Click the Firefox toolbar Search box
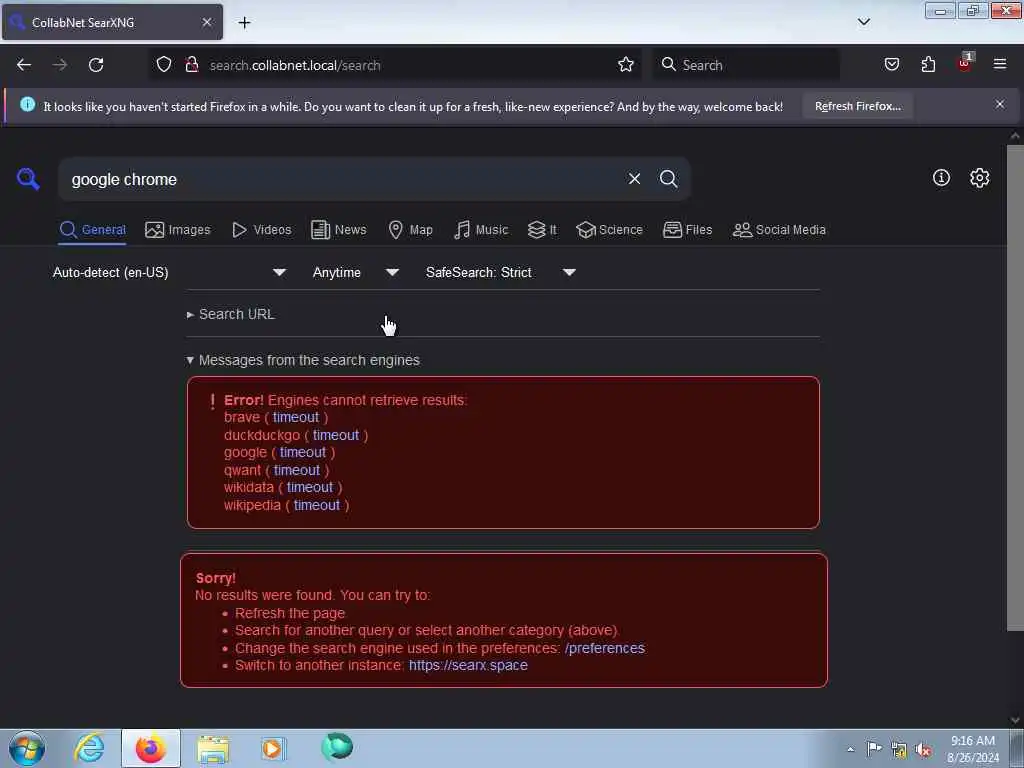Screen dimensions: 1024x768 (746, 65)
